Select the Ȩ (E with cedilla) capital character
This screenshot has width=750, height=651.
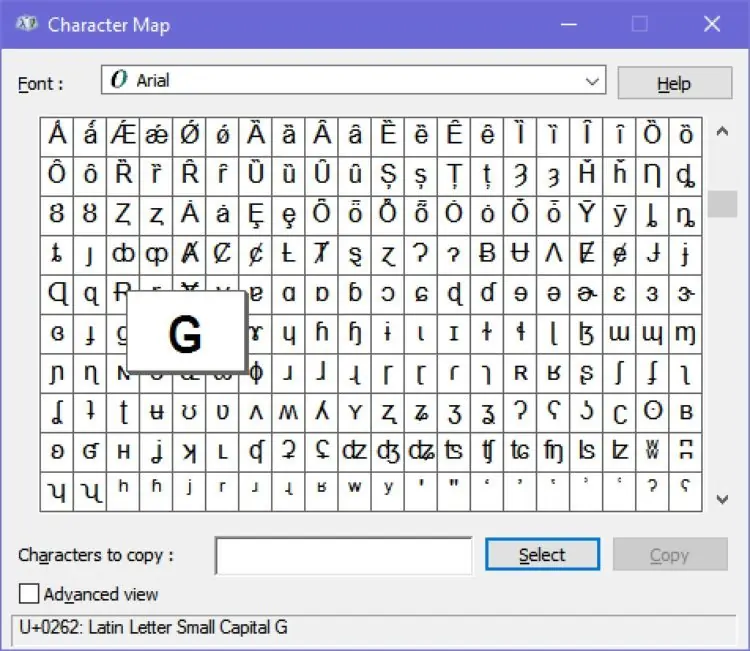(x=255, y=216)
